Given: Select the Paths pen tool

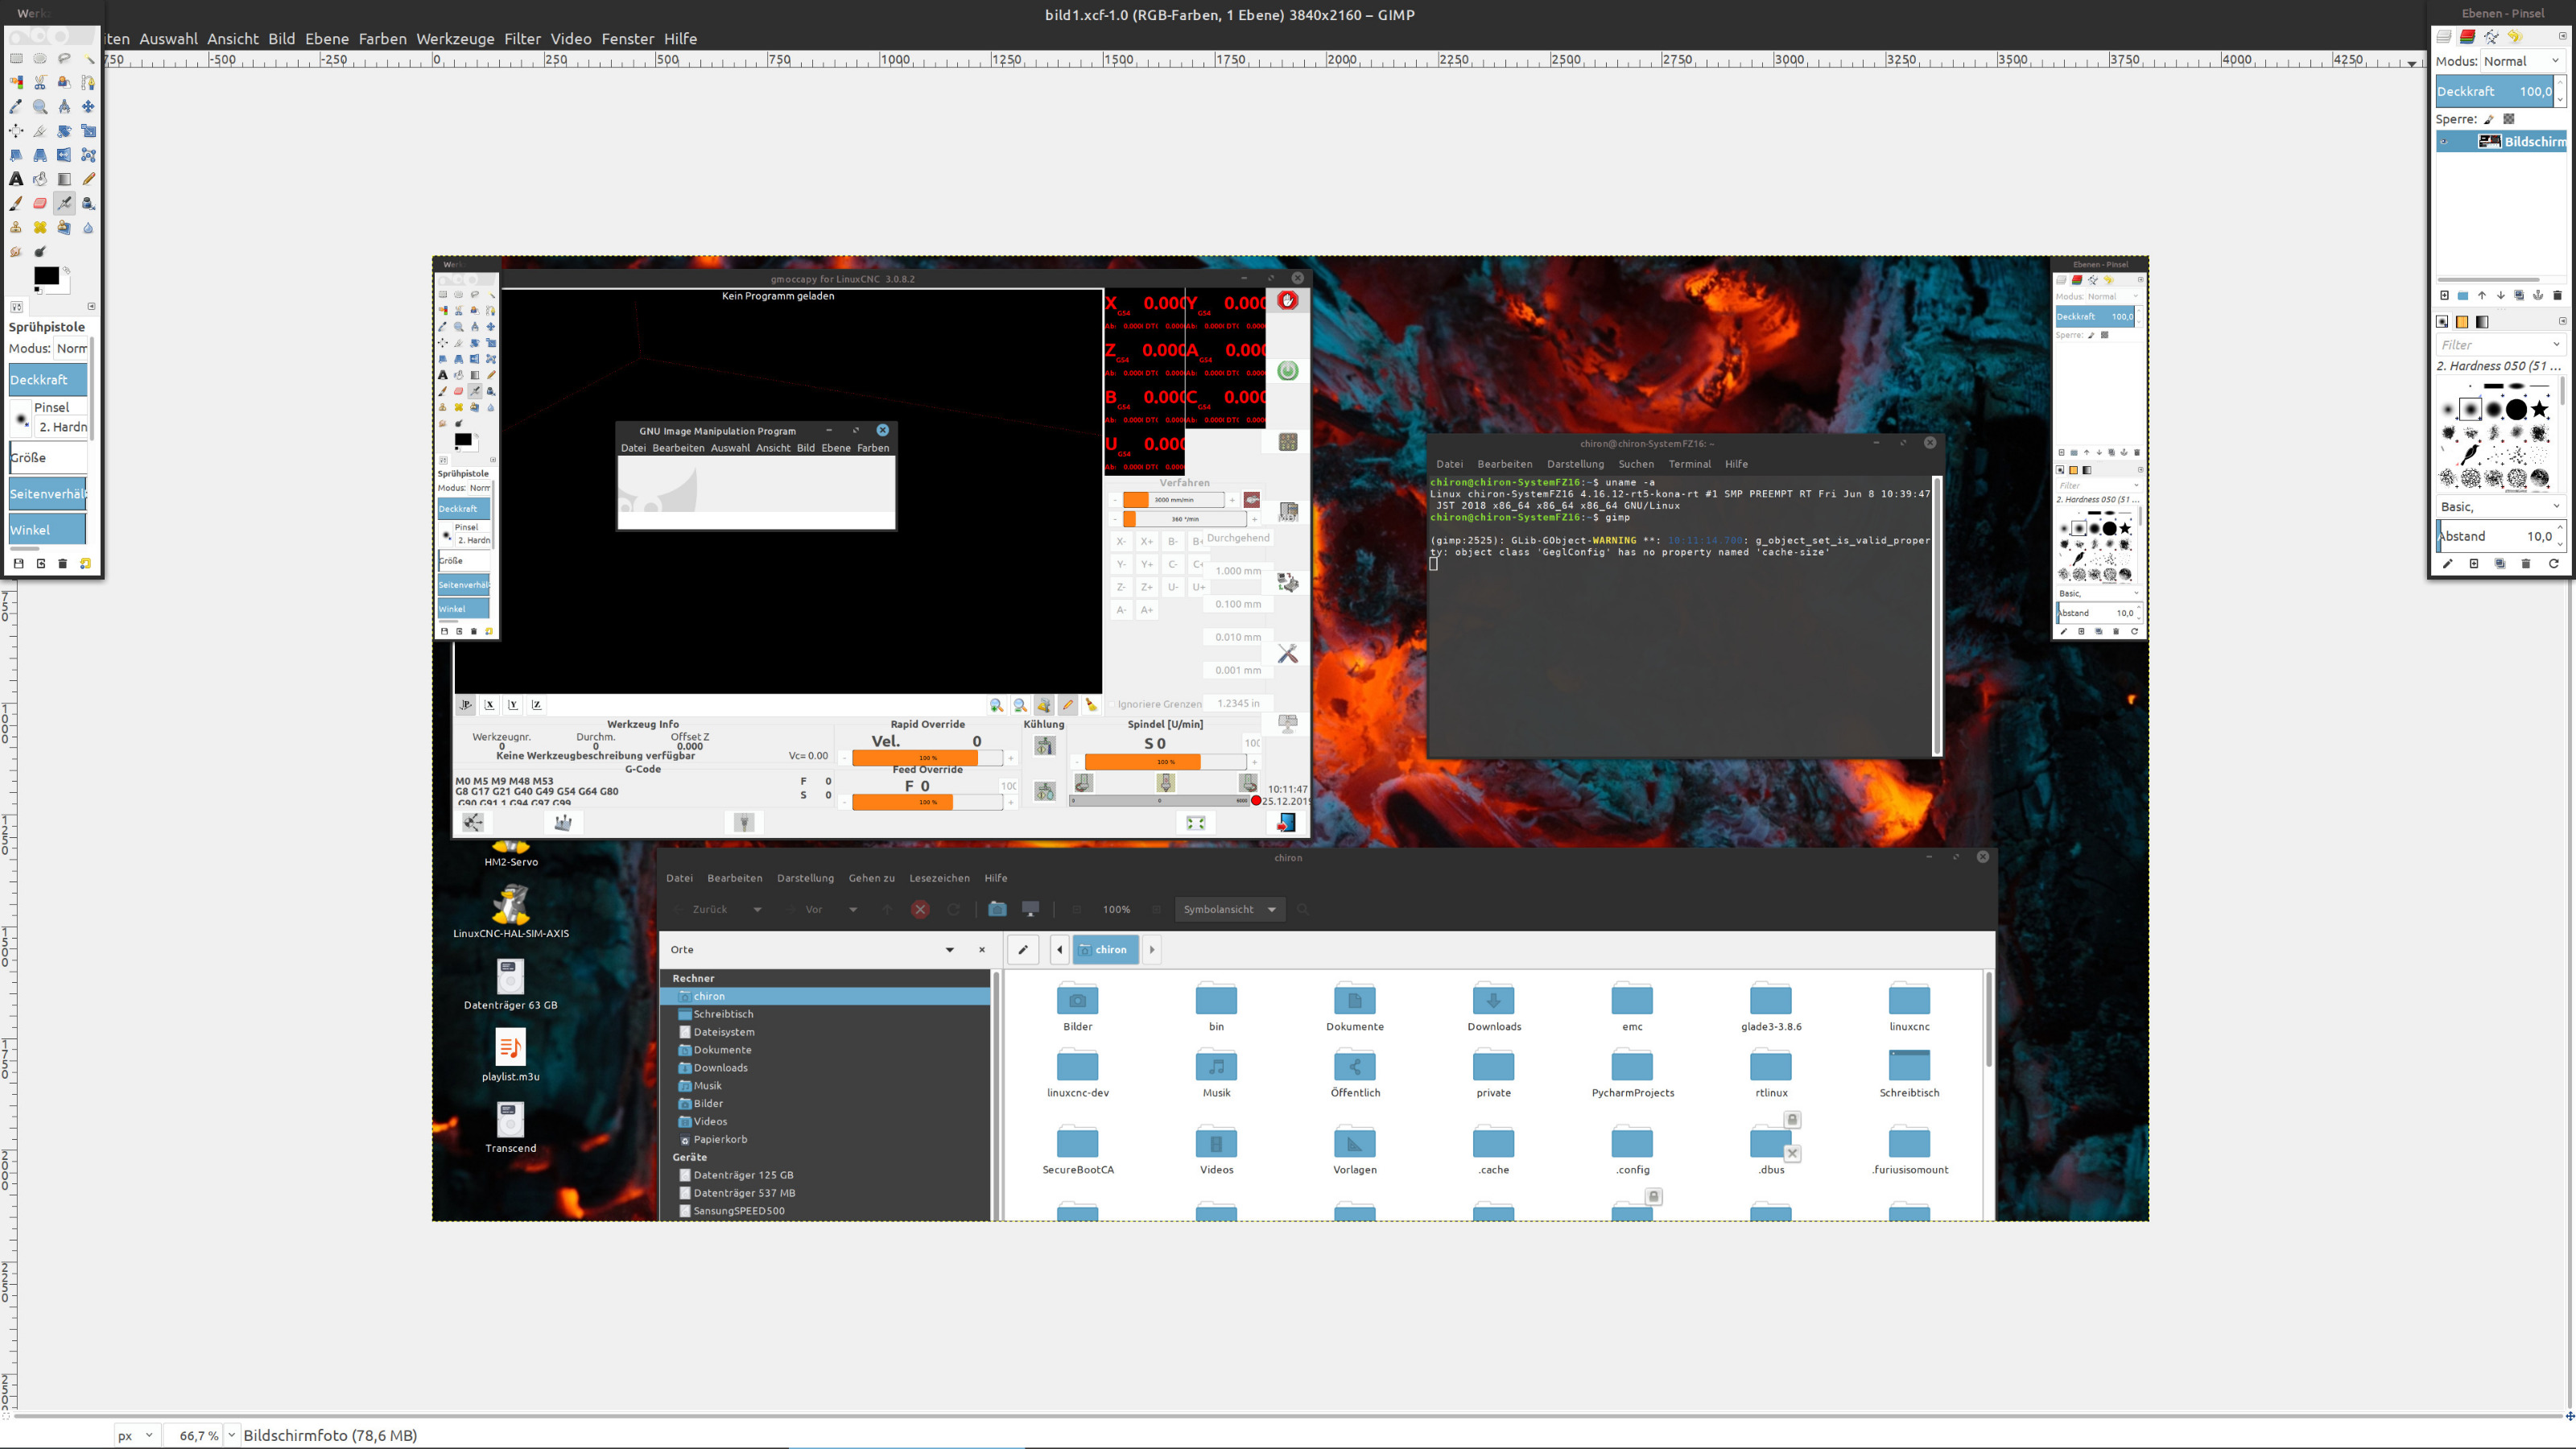Looking at the screenshot, I should (x=88, y=83).
